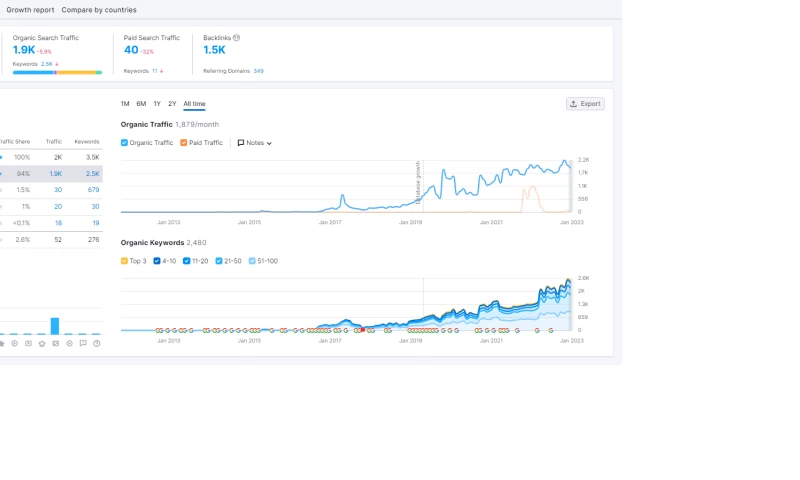Toggle the Paid Traffic checkbox
Image resolution: width=800 pixels, height=480 pixels.
[x=184, y=143]
